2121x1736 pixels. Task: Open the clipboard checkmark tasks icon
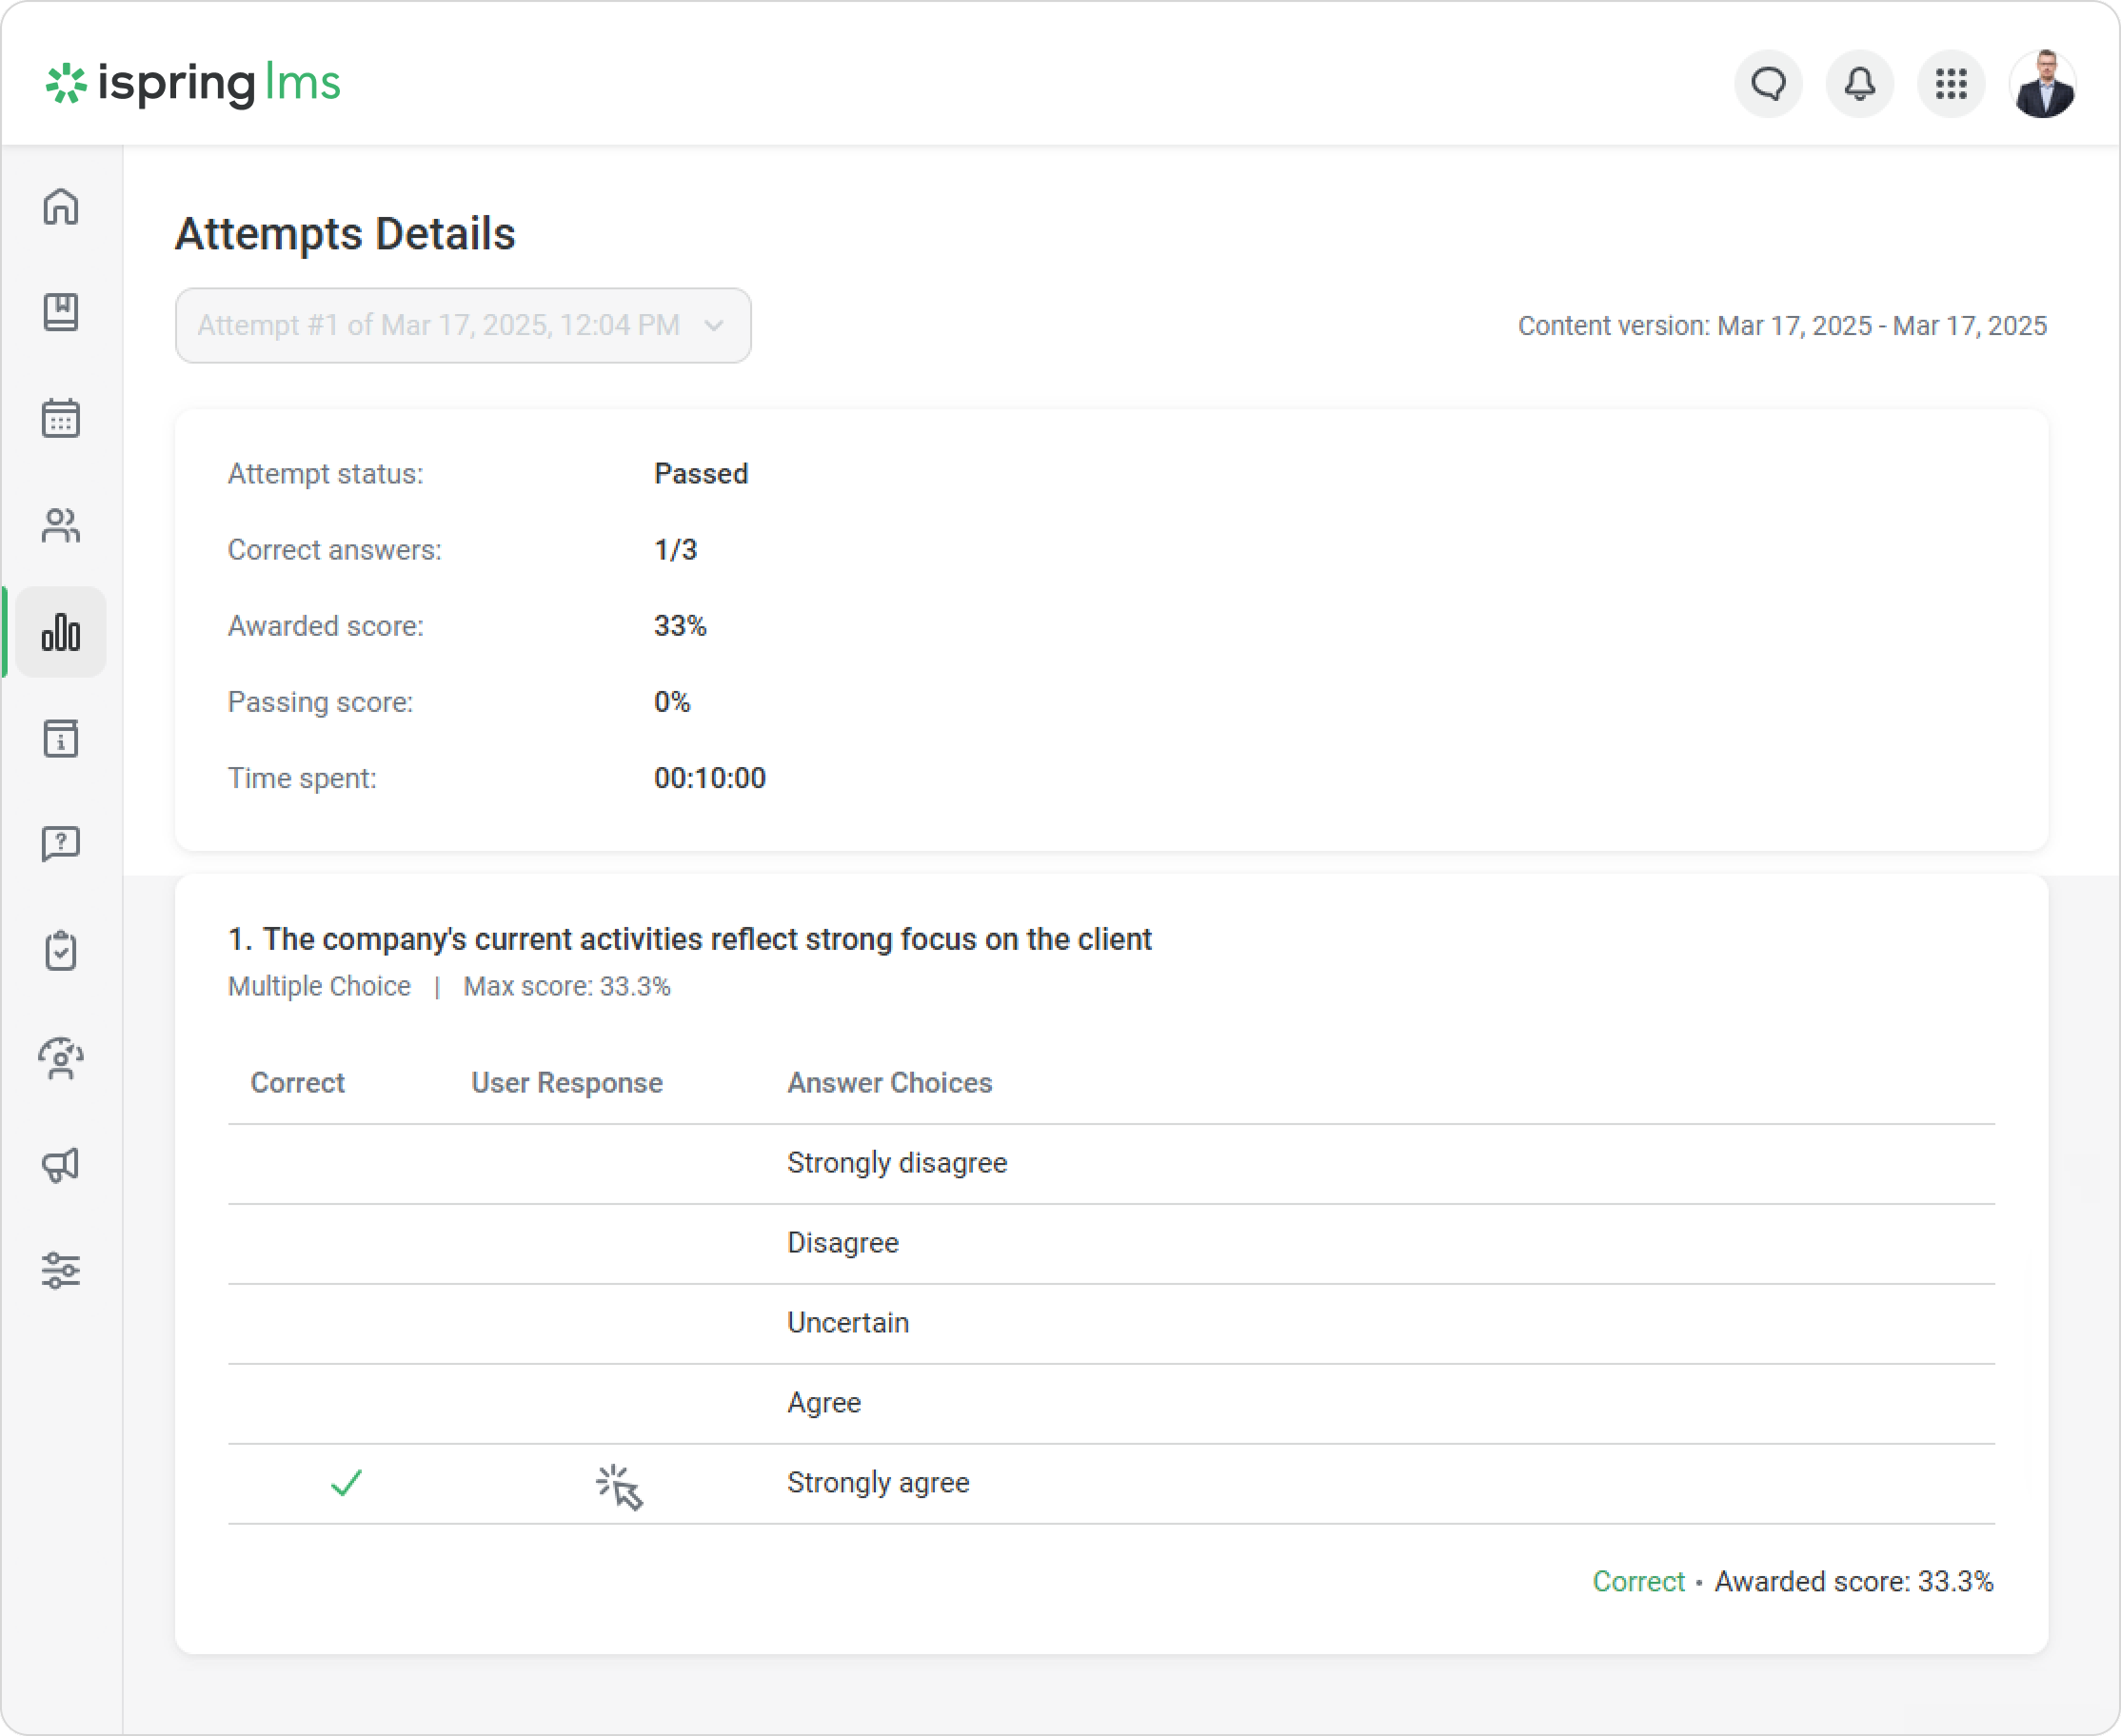point(61,951)
